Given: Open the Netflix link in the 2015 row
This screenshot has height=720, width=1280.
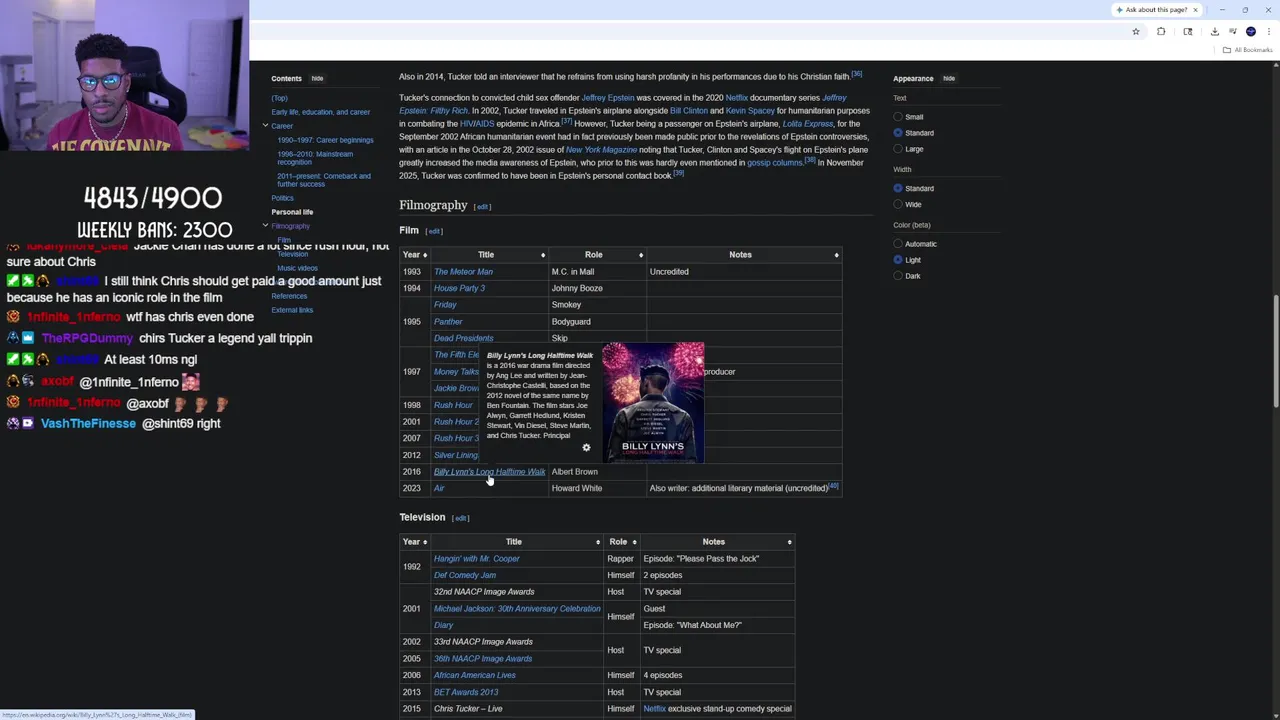Looking at the screenshot, I should (655, 709).
